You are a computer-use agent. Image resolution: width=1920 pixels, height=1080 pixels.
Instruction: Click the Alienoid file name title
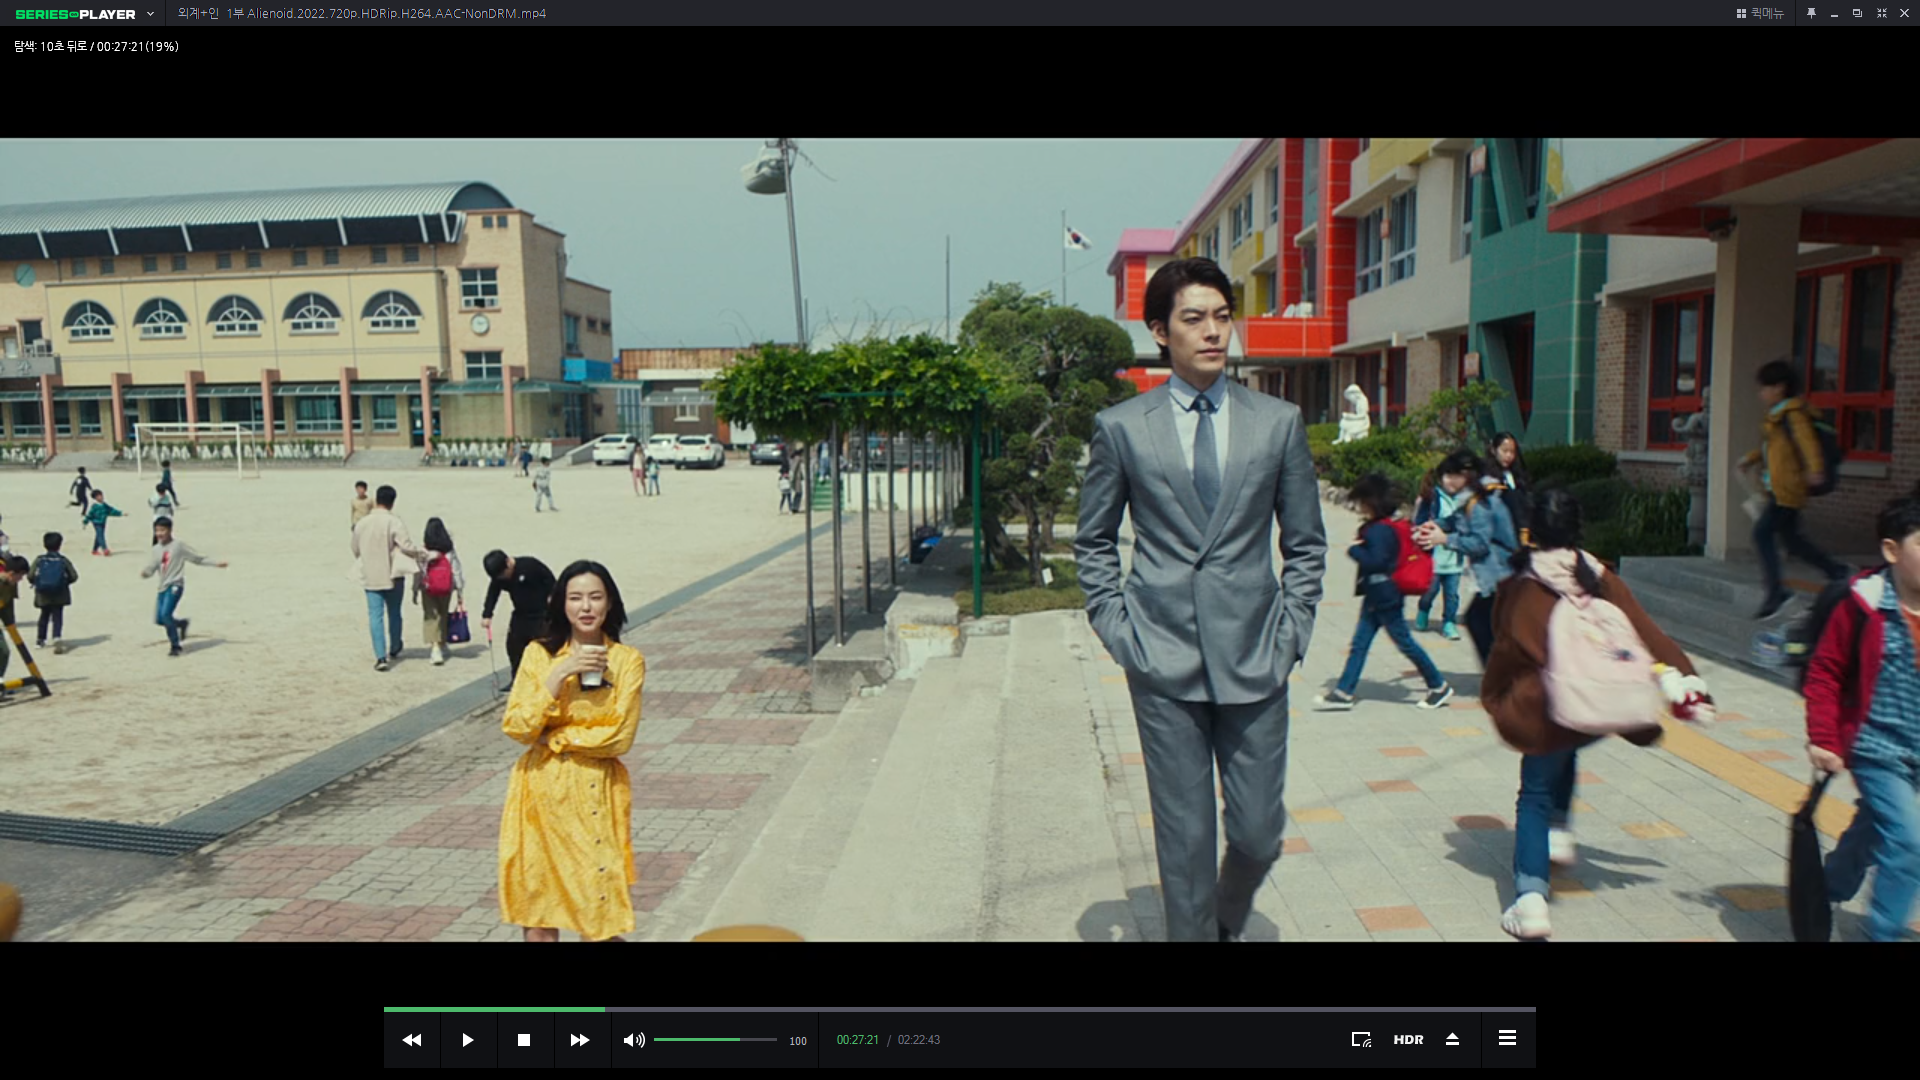pyautogui.click(x=362, y=13)
